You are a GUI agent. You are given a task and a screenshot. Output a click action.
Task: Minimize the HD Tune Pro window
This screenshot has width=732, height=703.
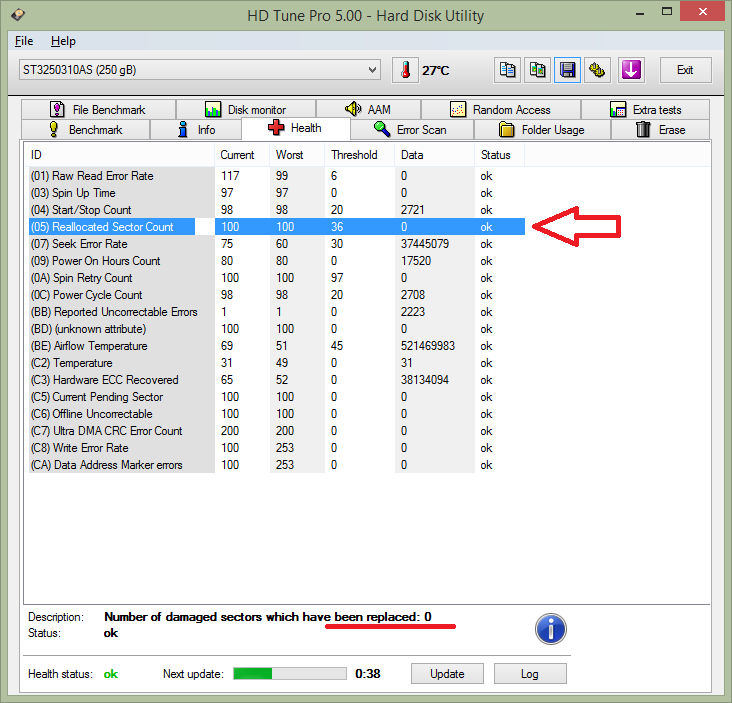coord(640,12)
